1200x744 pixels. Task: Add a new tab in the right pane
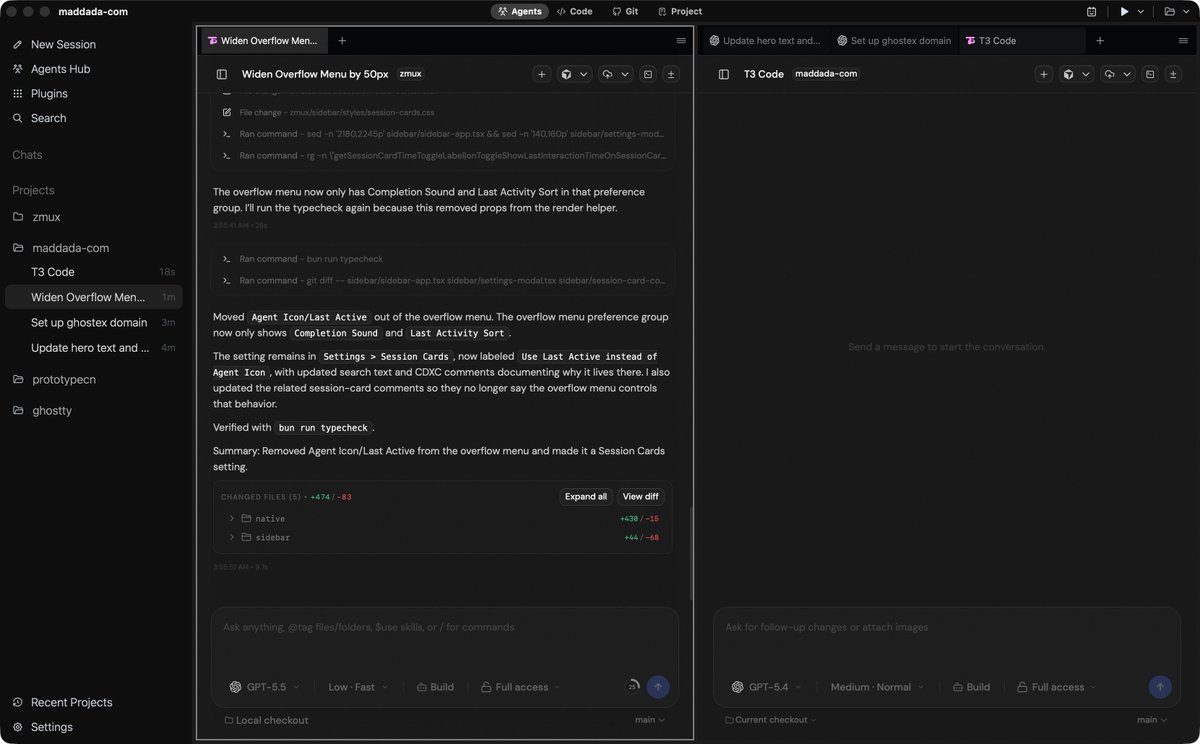1100,41
